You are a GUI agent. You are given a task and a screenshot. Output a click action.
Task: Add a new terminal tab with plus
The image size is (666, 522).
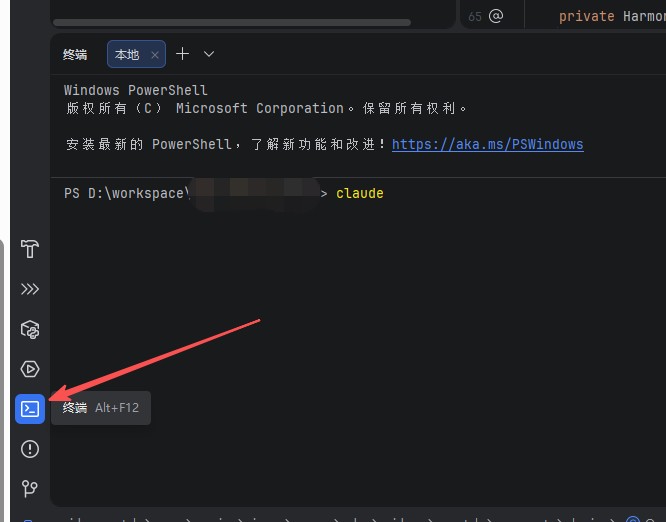tap(183, 54)
